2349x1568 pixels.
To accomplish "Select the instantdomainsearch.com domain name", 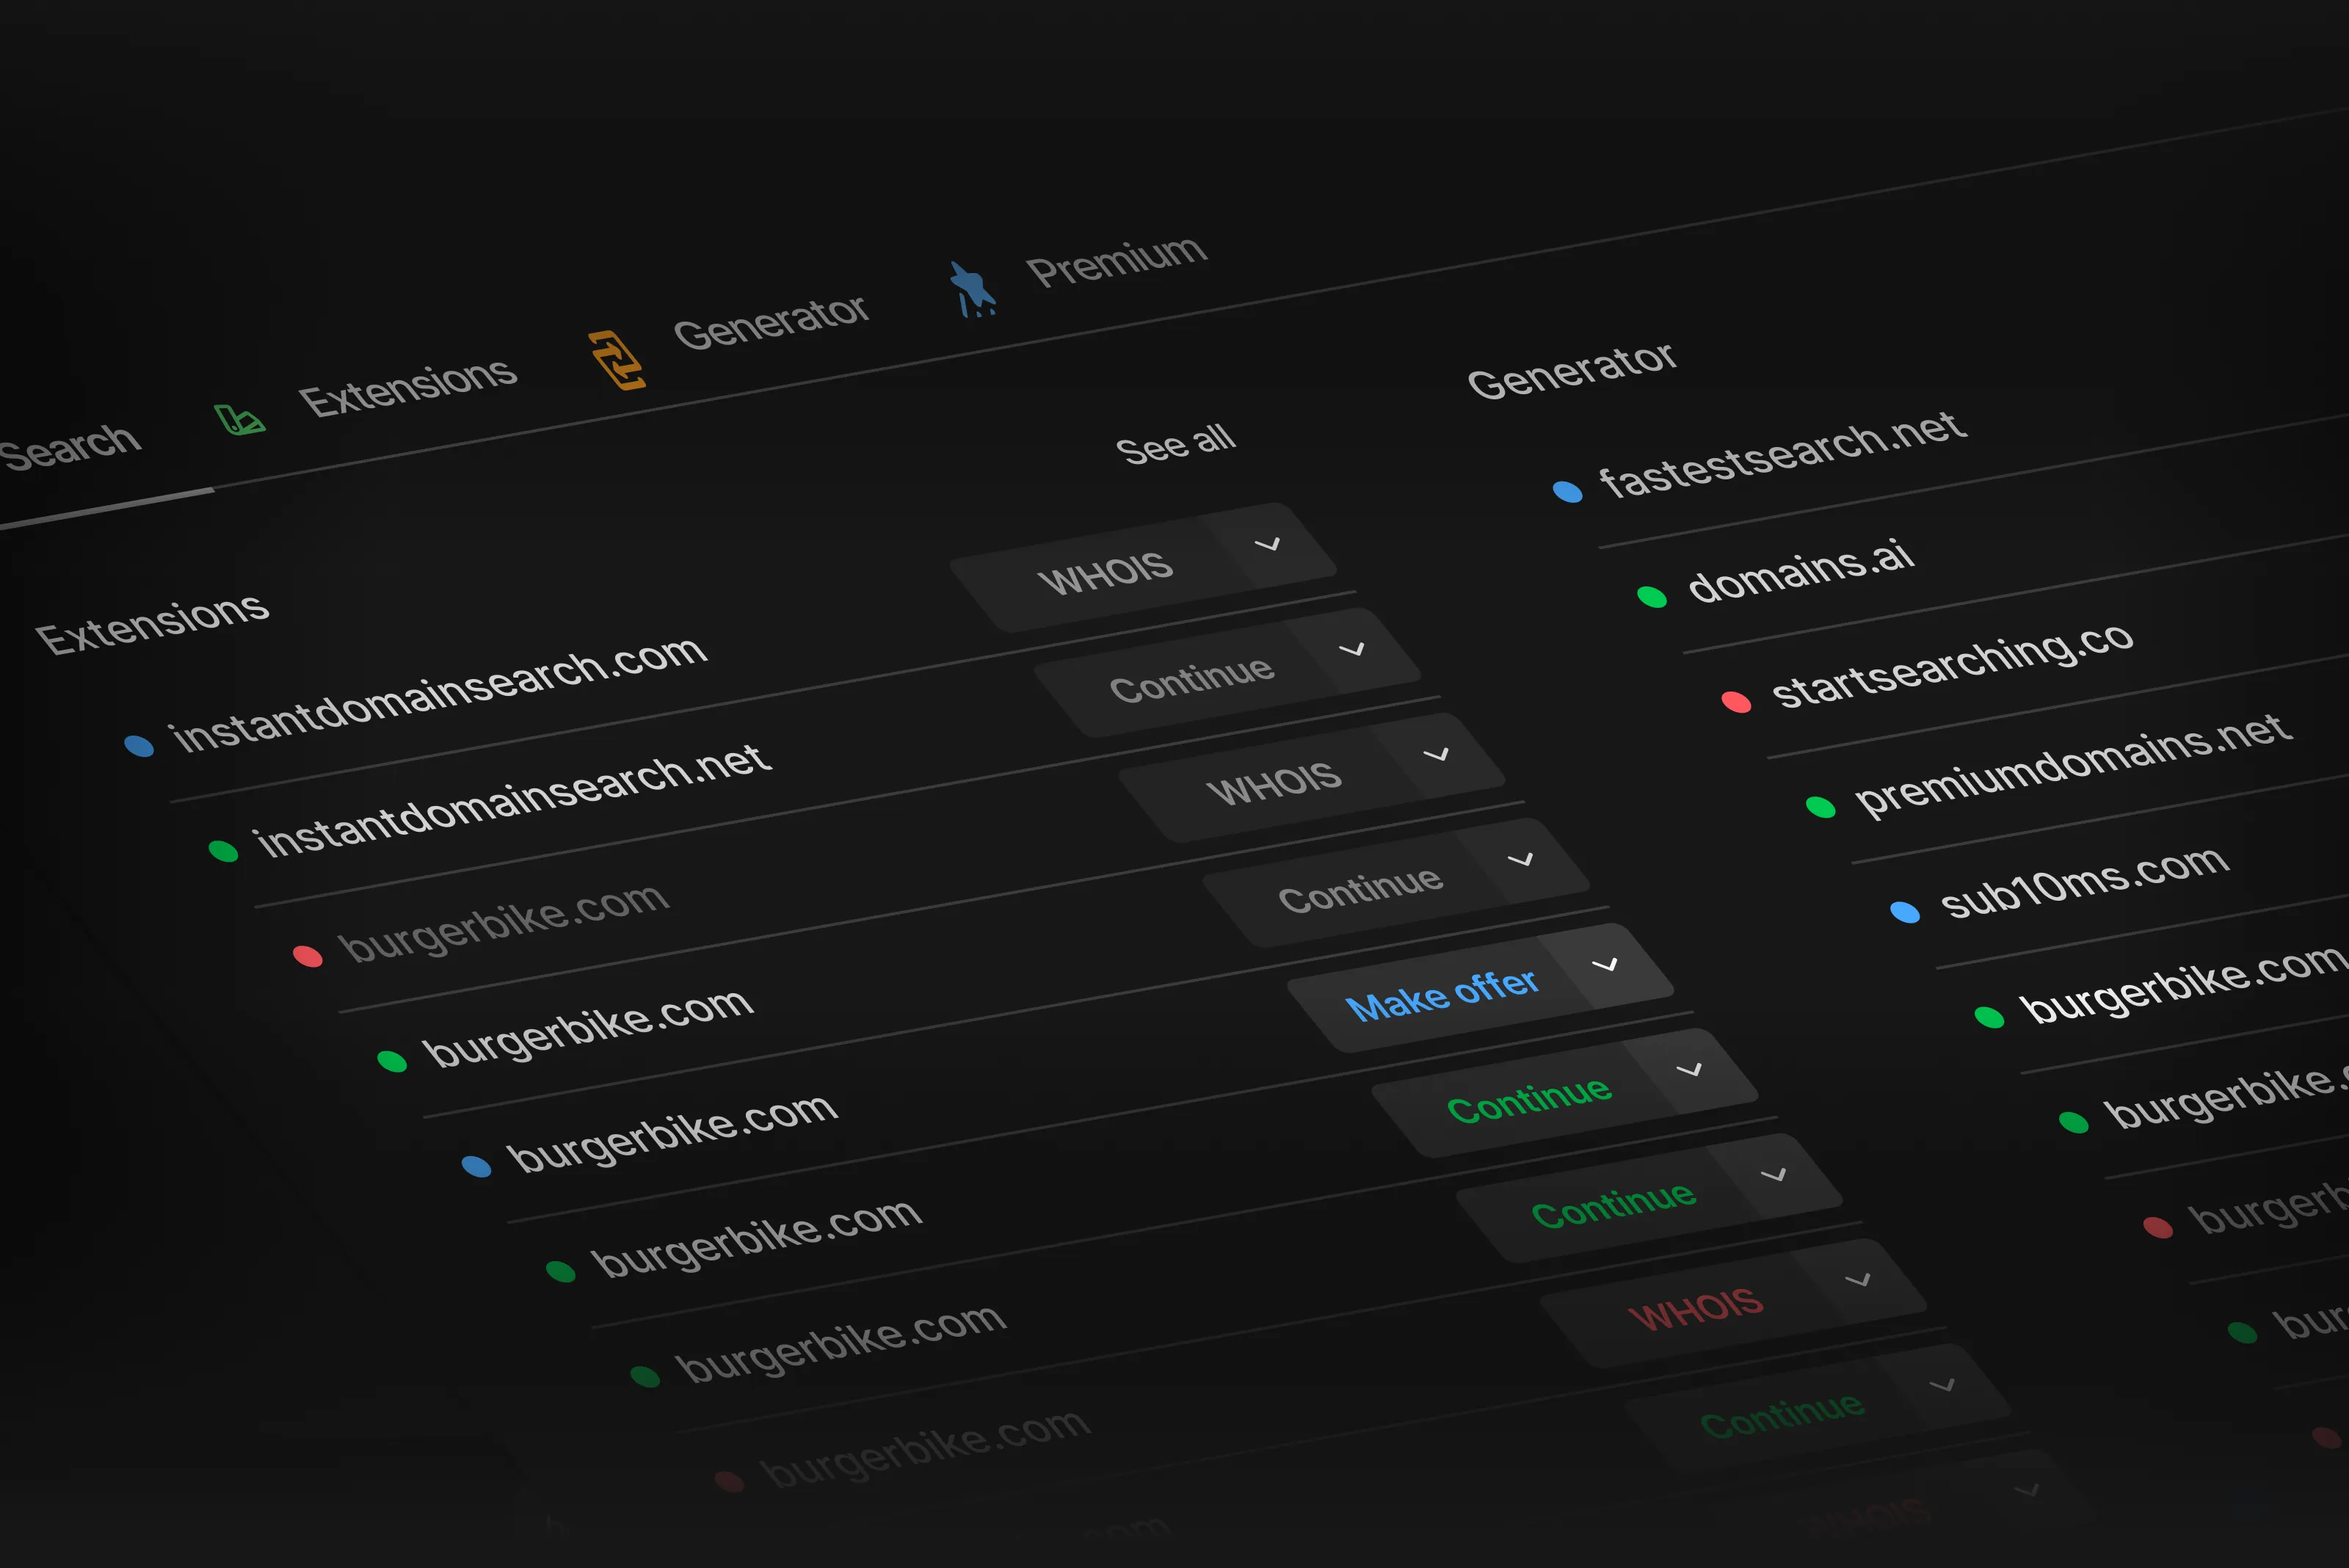I will [x=439, y=693].
